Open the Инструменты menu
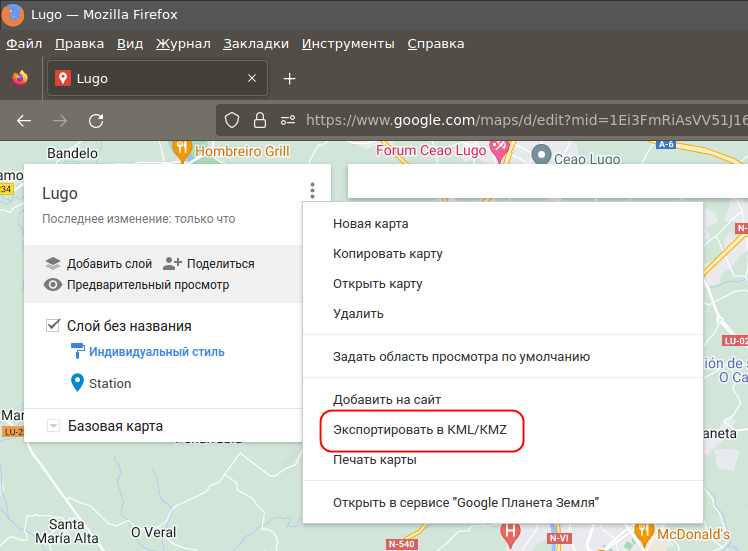The height and width of the screenshot is (551, 748). coord(348,44)
